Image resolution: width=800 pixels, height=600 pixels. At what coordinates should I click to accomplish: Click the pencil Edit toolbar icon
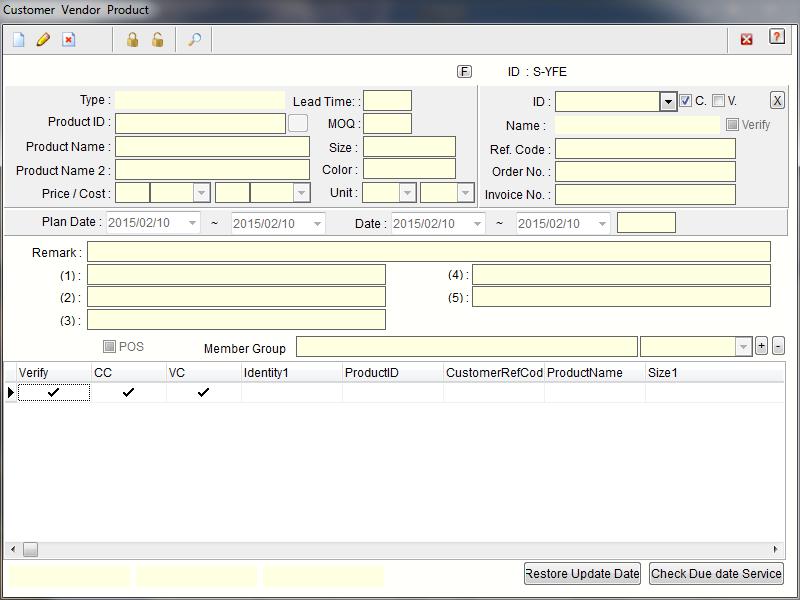pyautogui.click(x=43, y=40)
